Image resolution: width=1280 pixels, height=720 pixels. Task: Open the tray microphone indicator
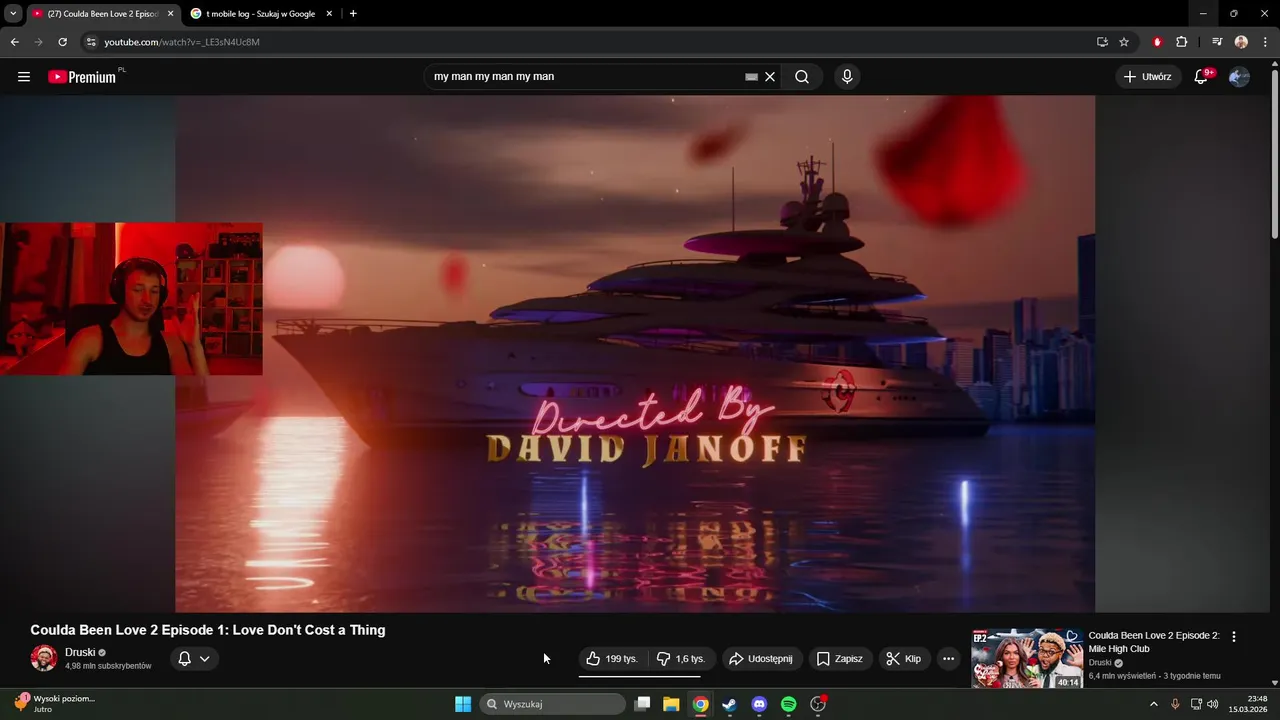[x=1175, y=704]
